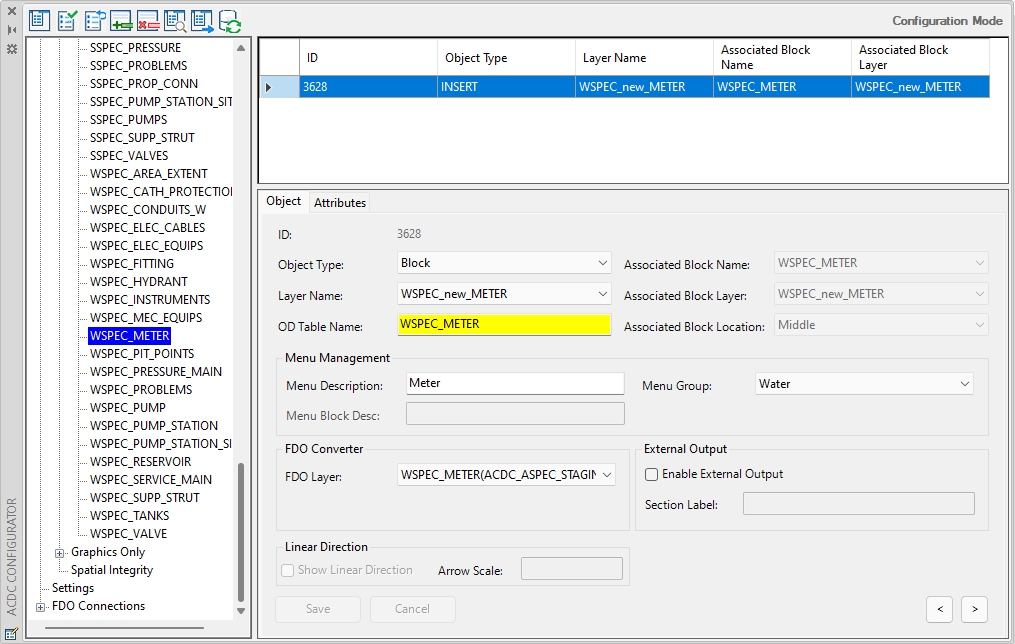The height and width of the screenshot is (644, 1015).
Task: Select SSPEC_VALVES in the tree
Action: point(129,156)
